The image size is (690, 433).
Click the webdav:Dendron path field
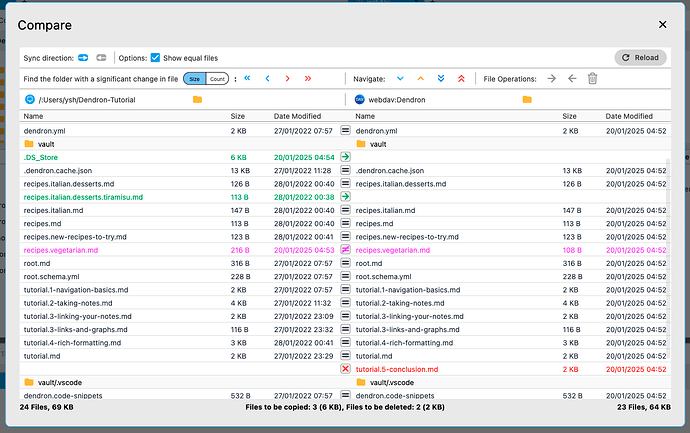coord(397,100)
